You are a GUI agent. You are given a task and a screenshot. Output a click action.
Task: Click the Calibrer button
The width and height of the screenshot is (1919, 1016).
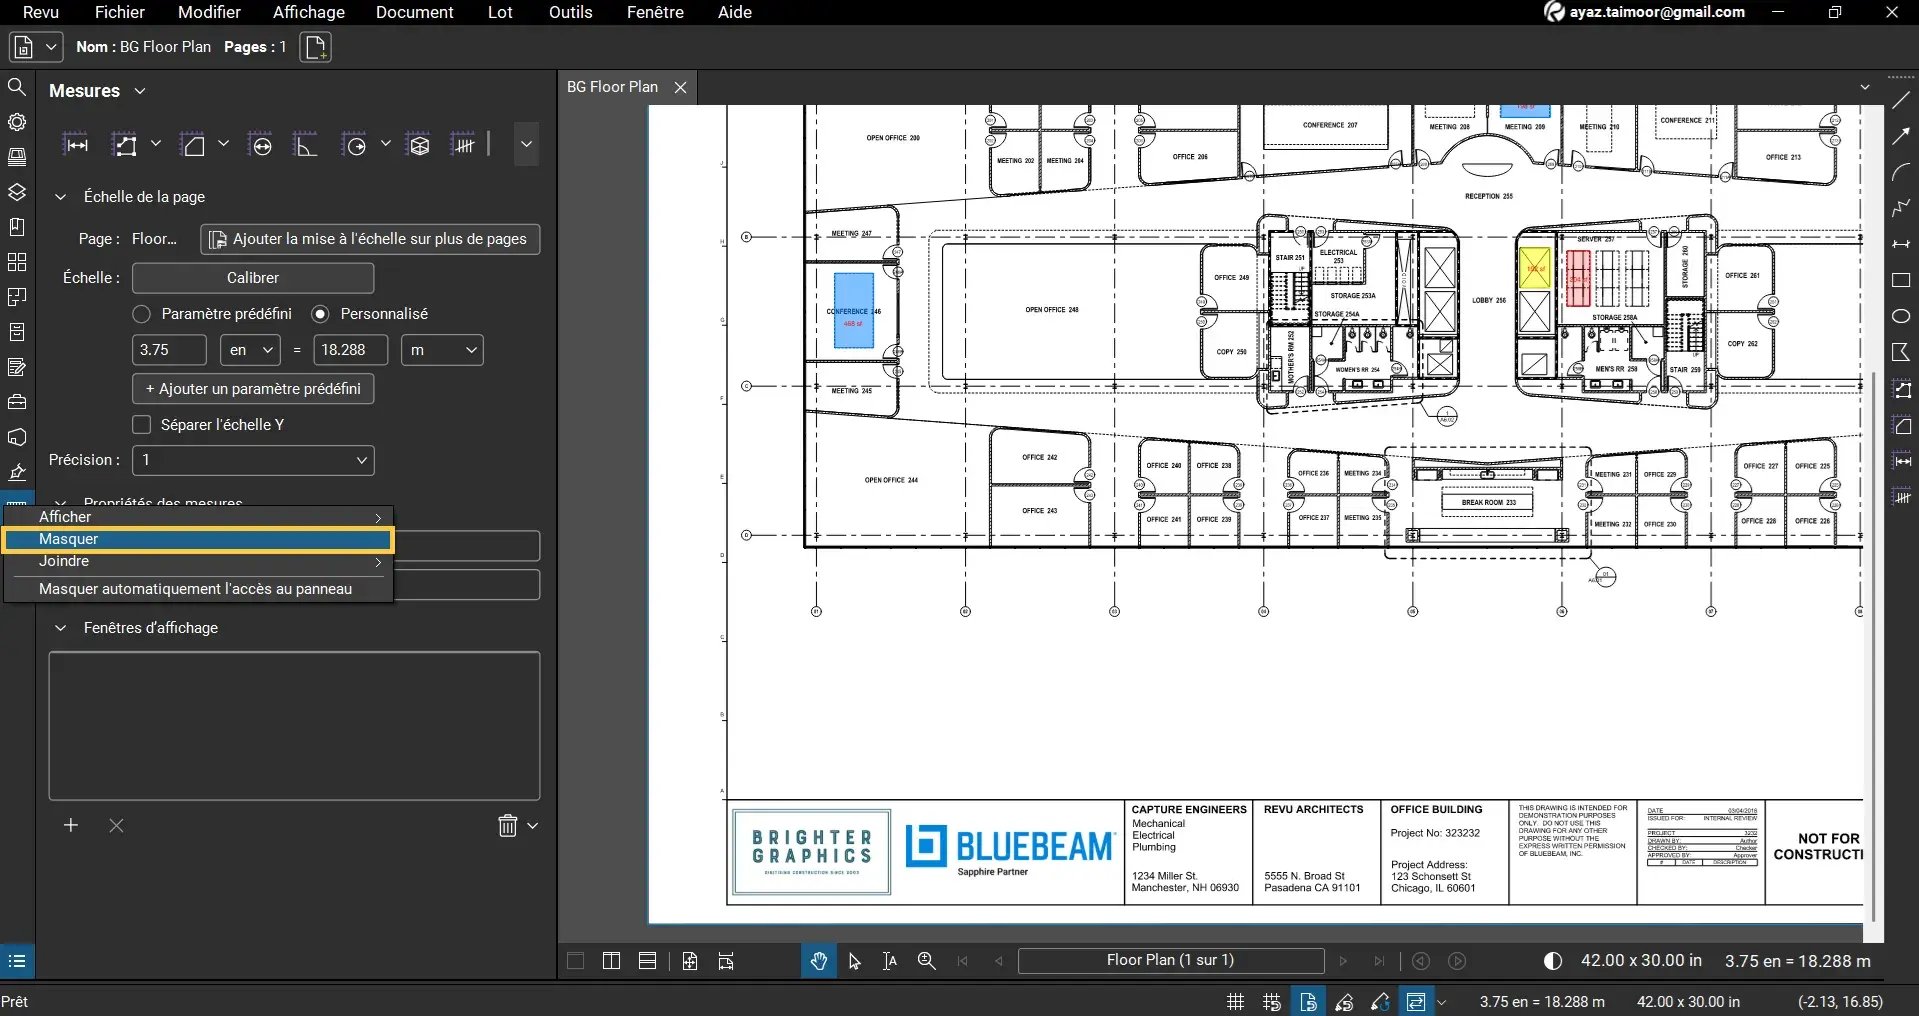pos(252,277)
